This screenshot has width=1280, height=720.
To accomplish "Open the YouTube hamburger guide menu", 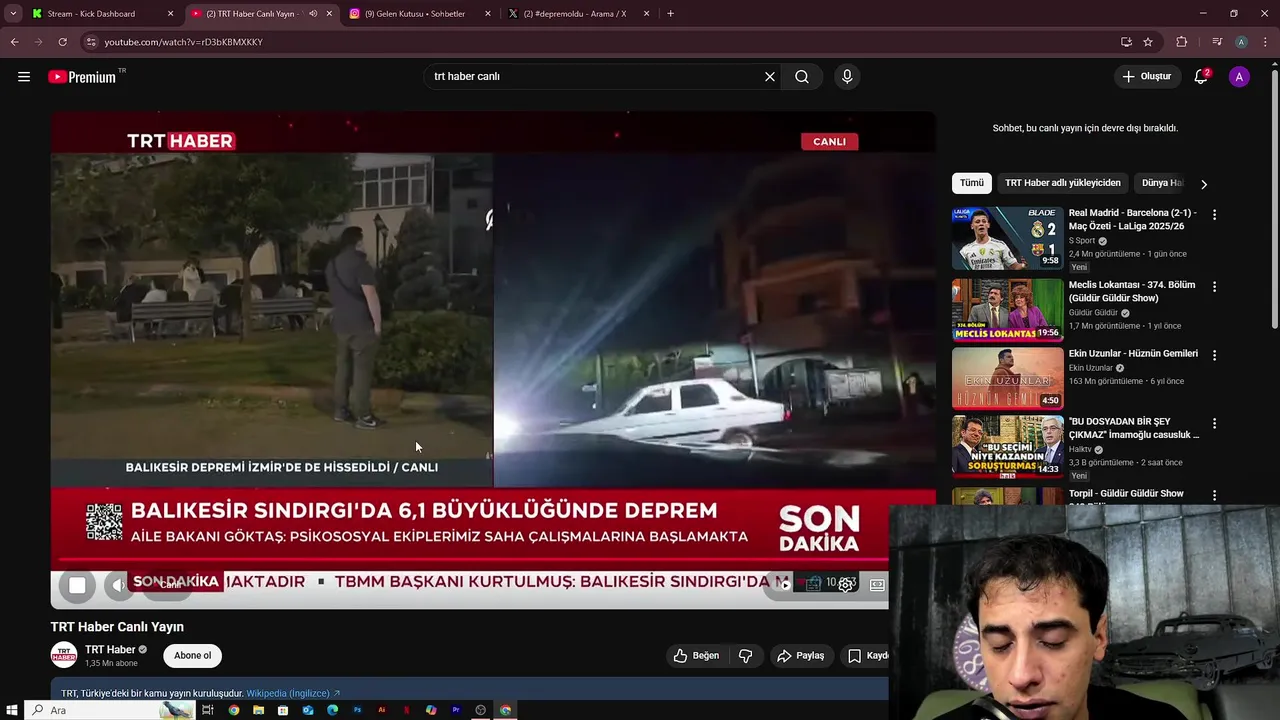I will tap(24, 77).
